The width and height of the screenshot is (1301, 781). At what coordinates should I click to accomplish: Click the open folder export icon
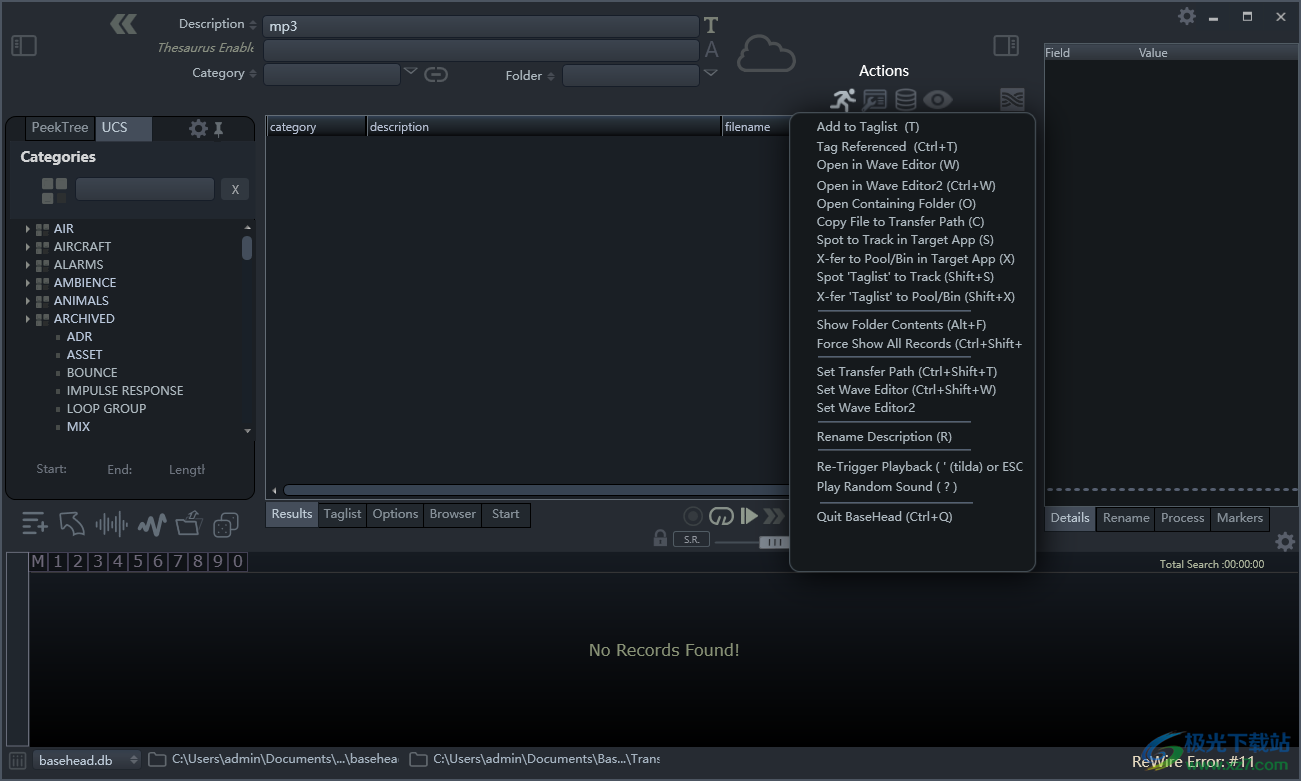tap(189, 523)
